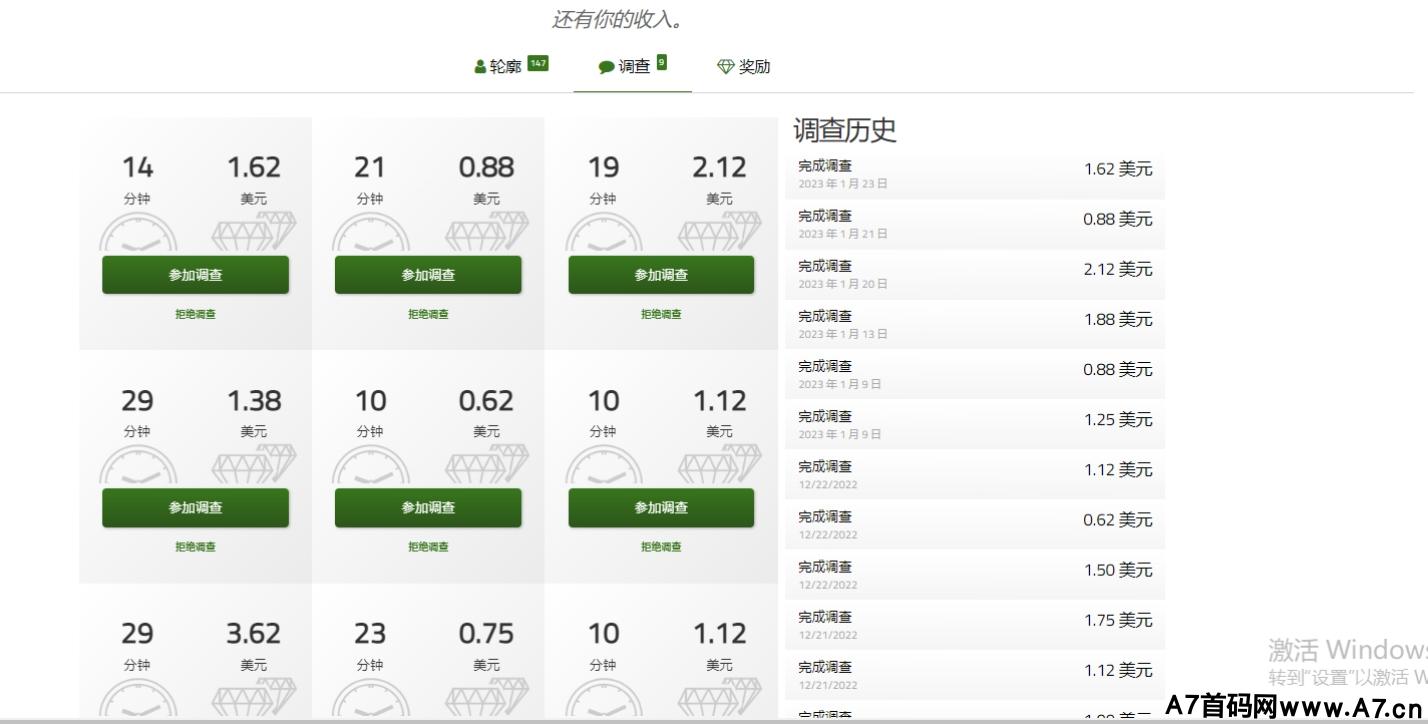This screenshot has height=724, width=1428.
Task: Click 拒绝调查 under the 0.62 美元 survey
Action: pyautogui.click(x=428, y=547)
